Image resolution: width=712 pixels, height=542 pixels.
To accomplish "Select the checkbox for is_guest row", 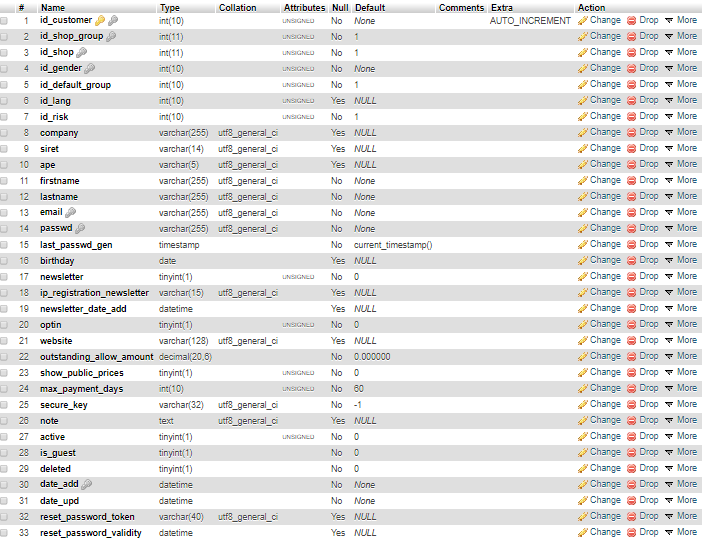I will pos(4,453).
